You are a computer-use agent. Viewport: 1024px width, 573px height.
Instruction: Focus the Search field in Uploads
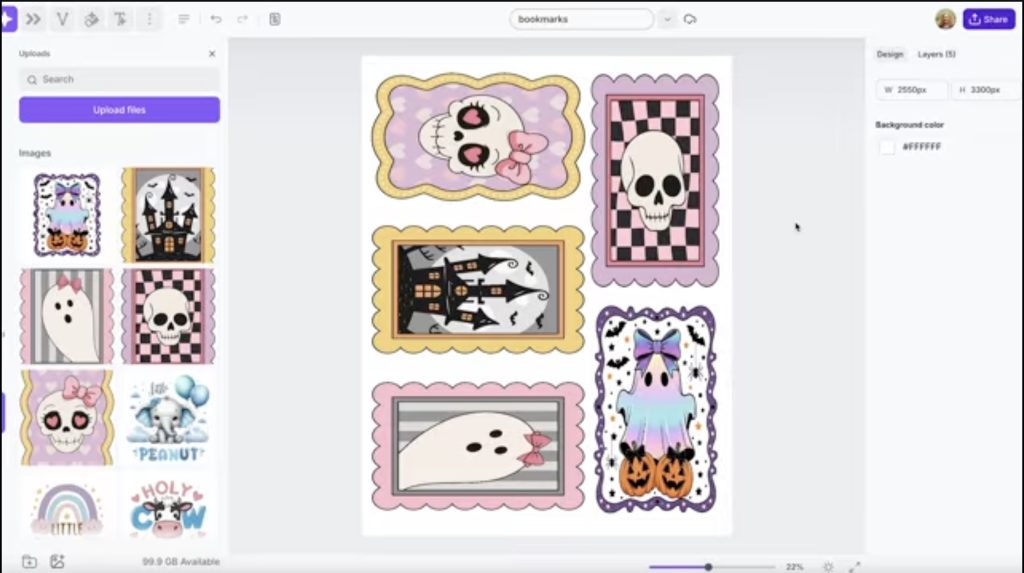120,80
